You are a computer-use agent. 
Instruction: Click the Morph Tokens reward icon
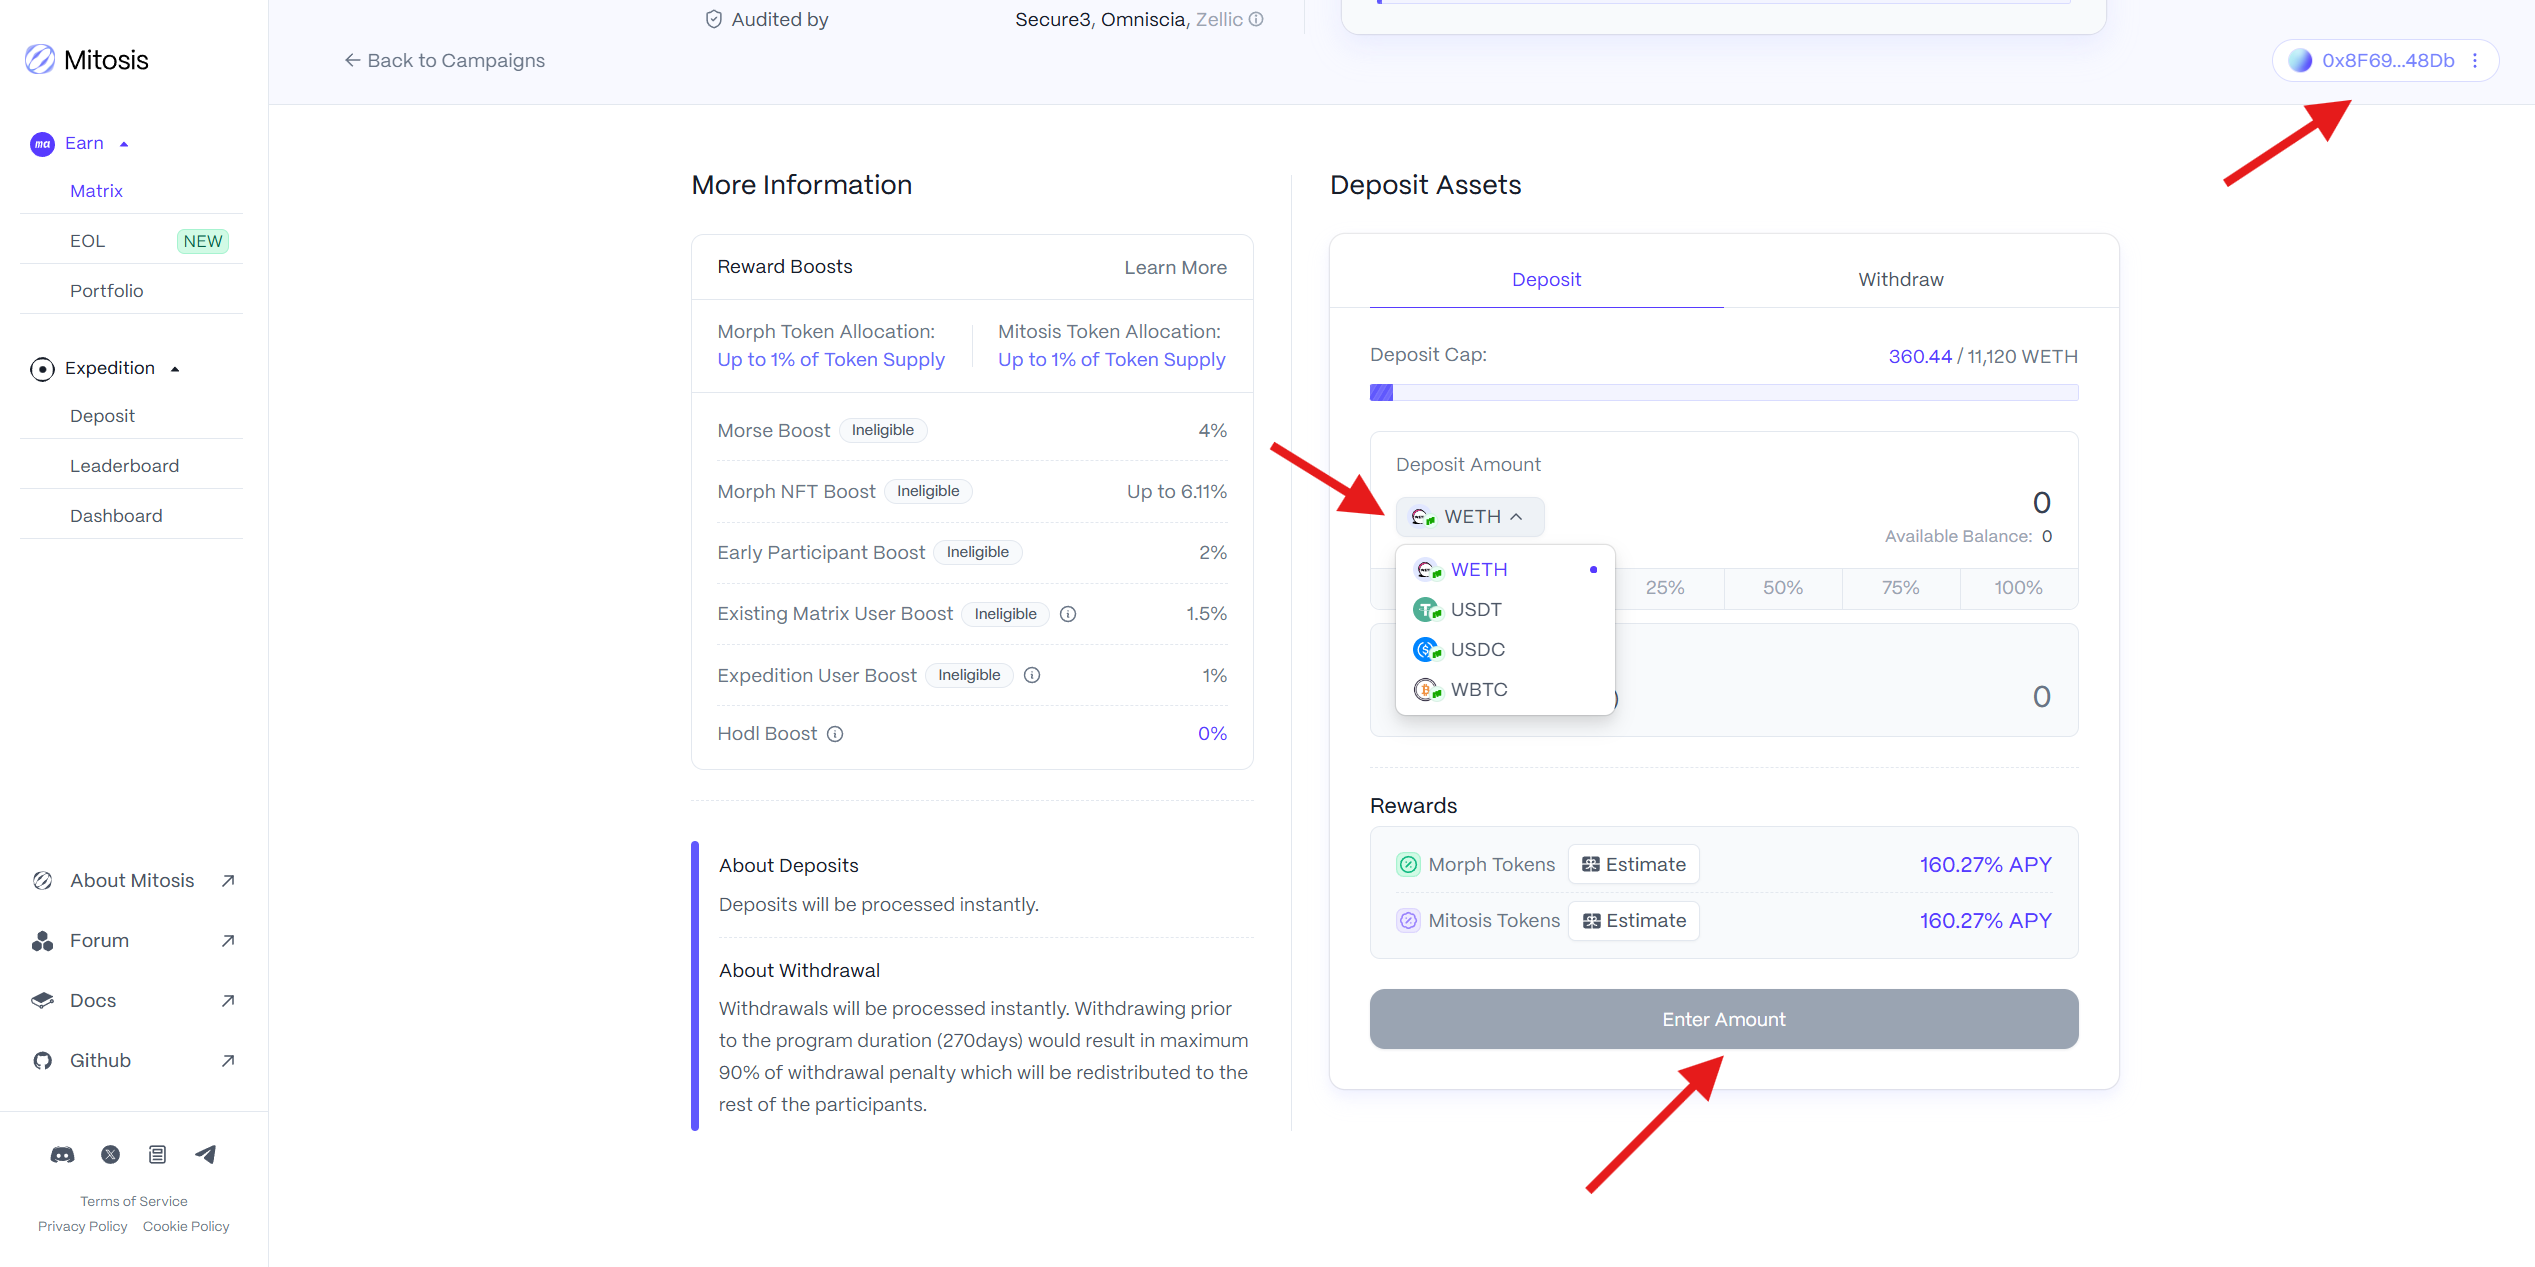click(1408, 865)
